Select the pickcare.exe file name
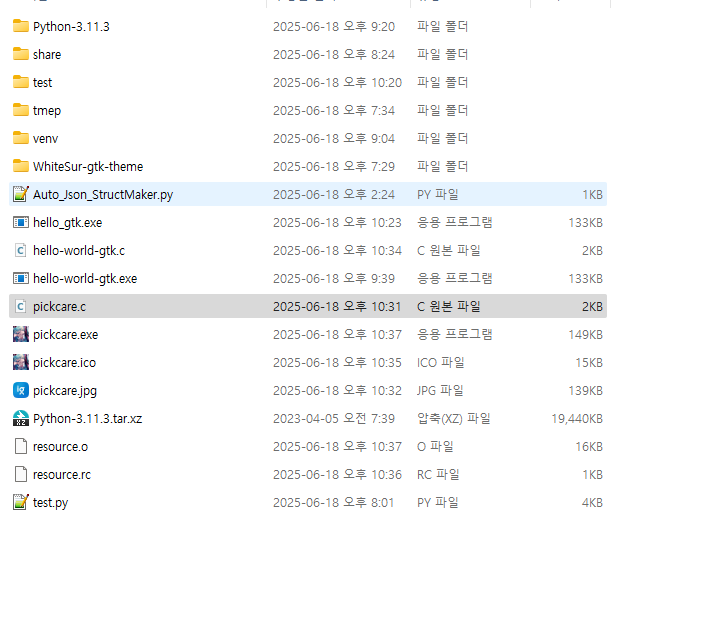Screen dimensions: 701x618 pos(65,334)
